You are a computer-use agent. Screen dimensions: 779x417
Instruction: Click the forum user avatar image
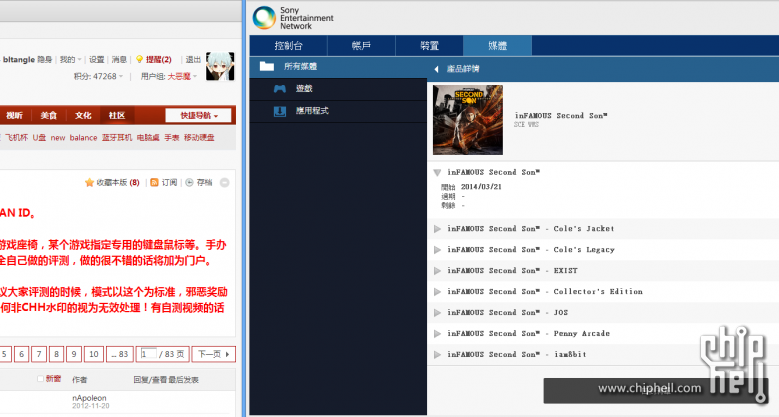click(x=220, y=66)
